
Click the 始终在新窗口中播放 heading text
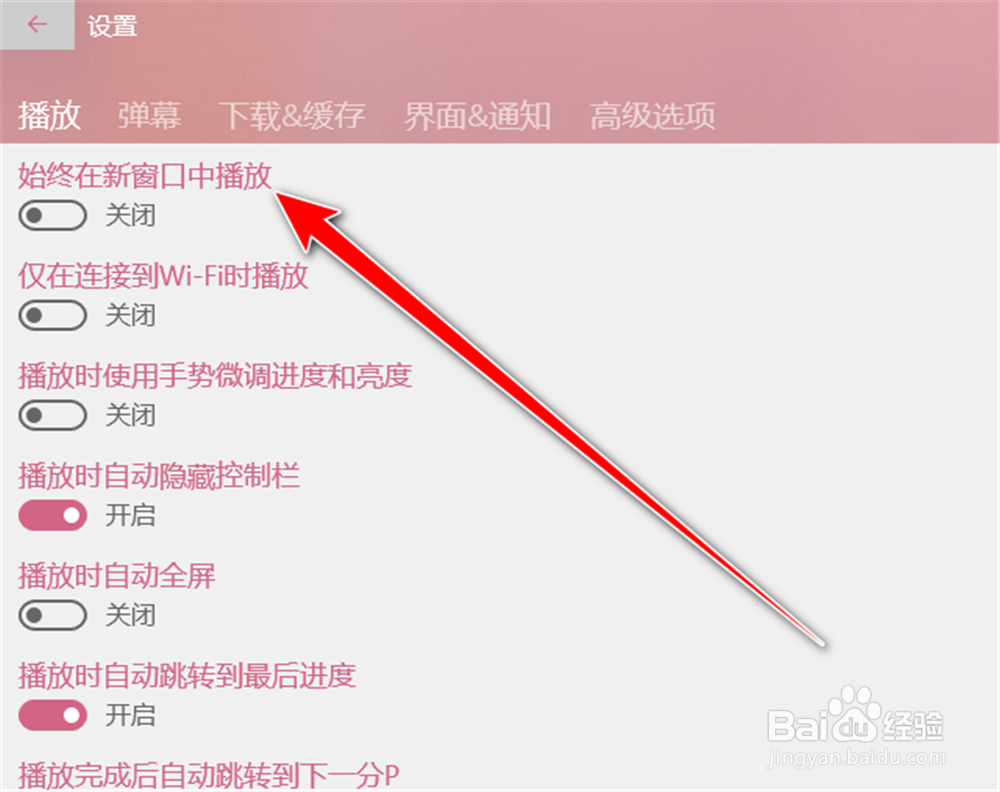point(145,175)
